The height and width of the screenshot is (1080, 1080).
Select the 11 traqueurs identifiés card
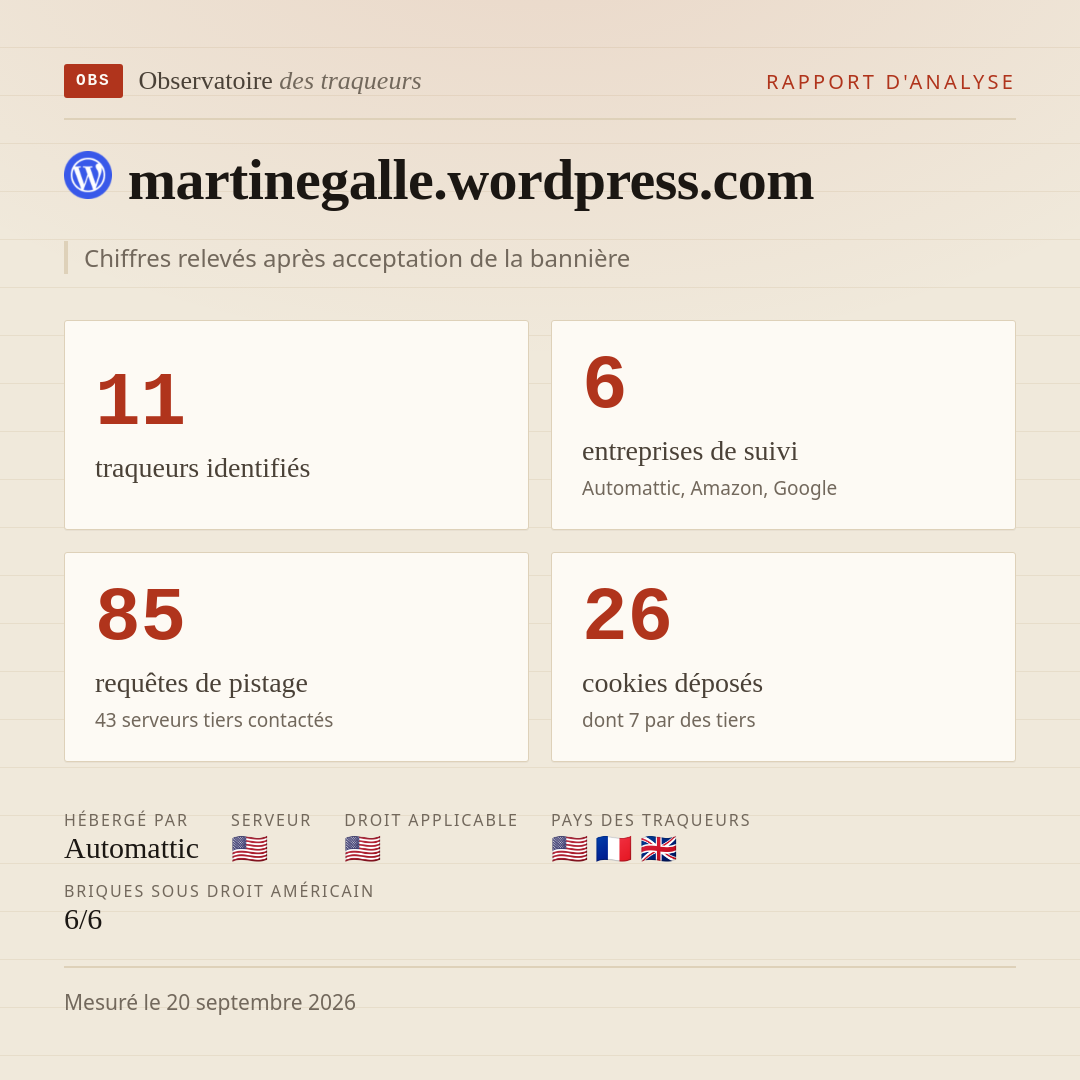tap(296, 425)
